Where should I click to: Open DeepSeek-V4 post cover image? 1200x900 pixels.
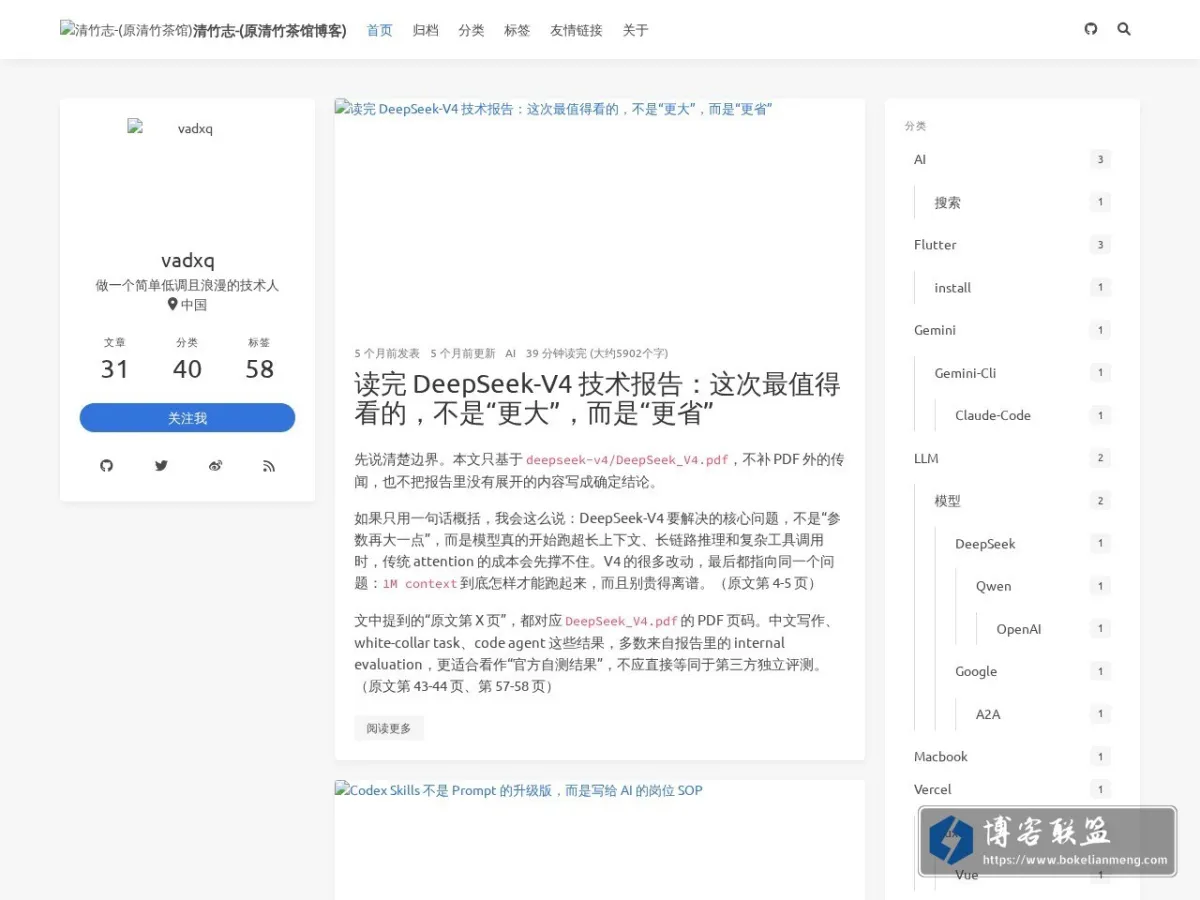[600, 217]
